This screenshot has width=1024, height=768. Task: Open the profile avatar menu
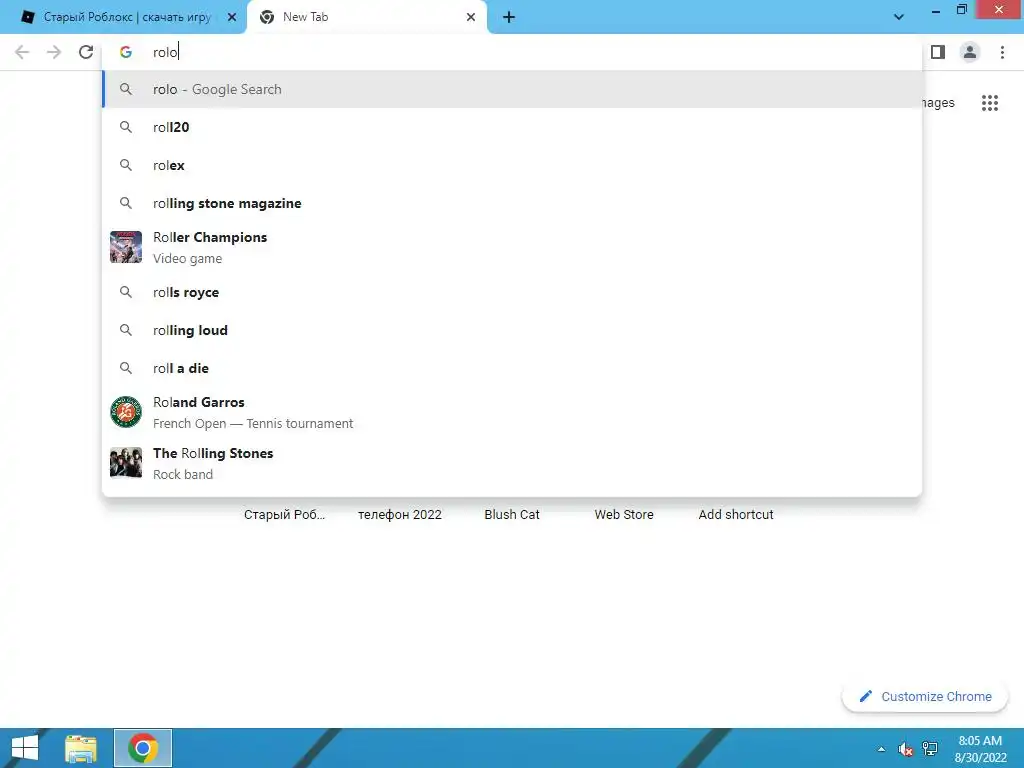(x=970, y=52)
